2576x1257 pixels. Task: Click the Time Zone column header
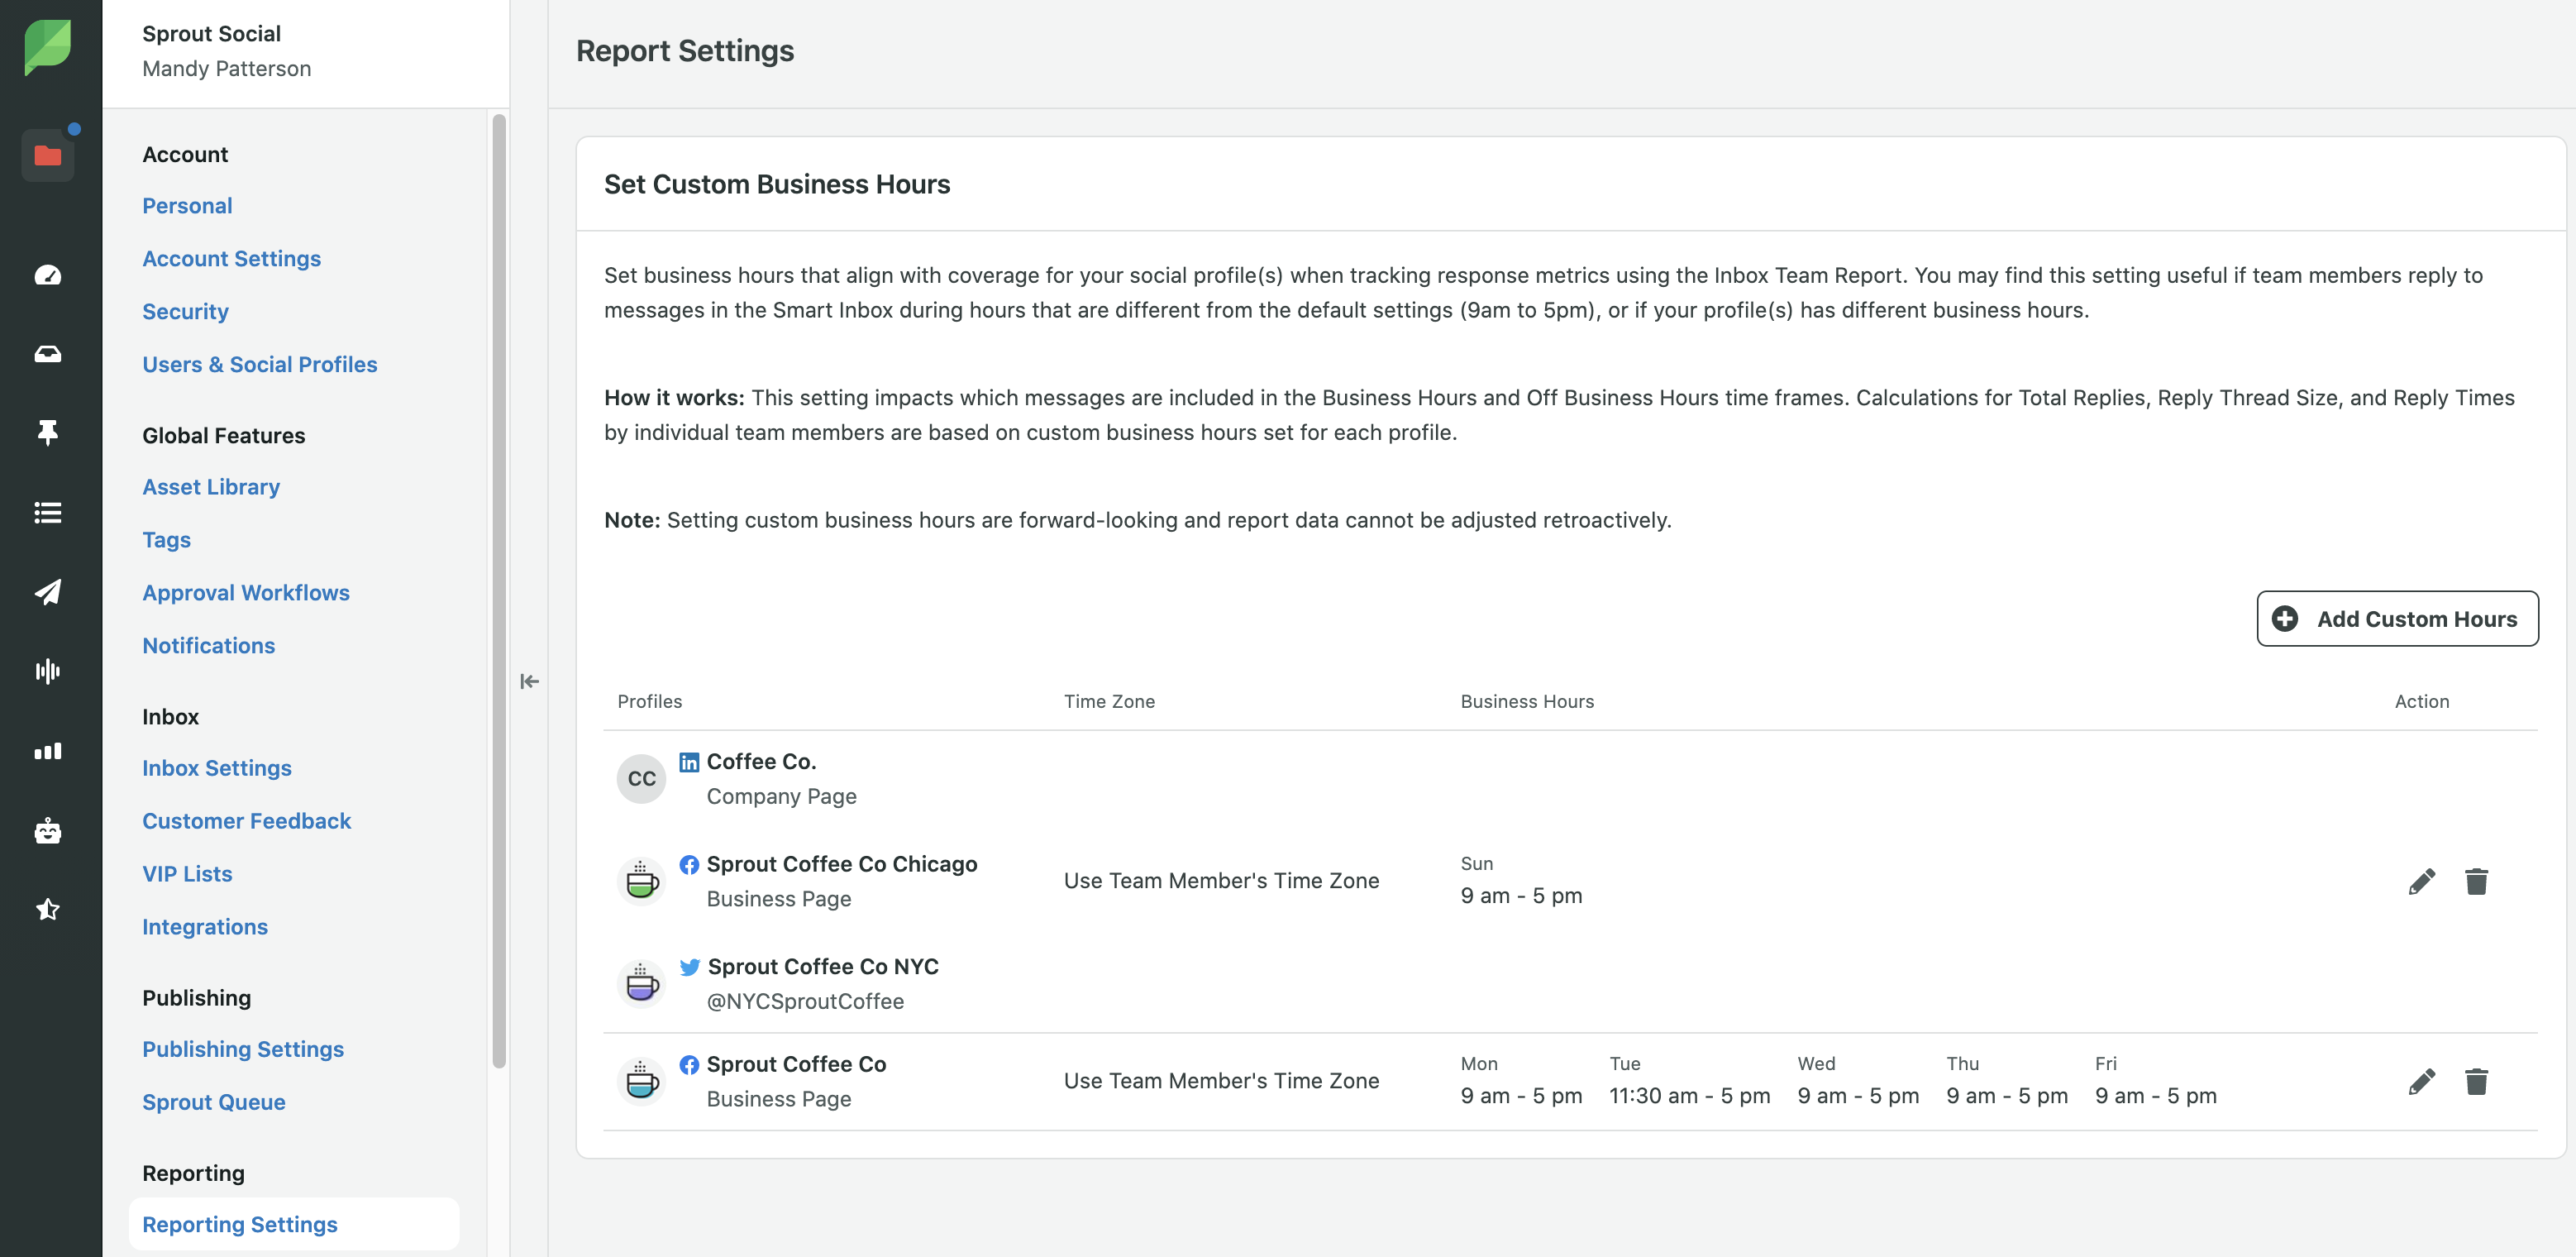1109,702
